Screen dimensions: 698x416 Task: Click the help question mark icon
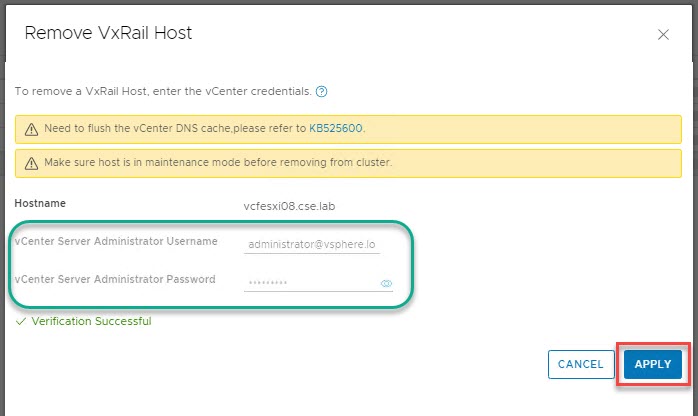[322, 92]
